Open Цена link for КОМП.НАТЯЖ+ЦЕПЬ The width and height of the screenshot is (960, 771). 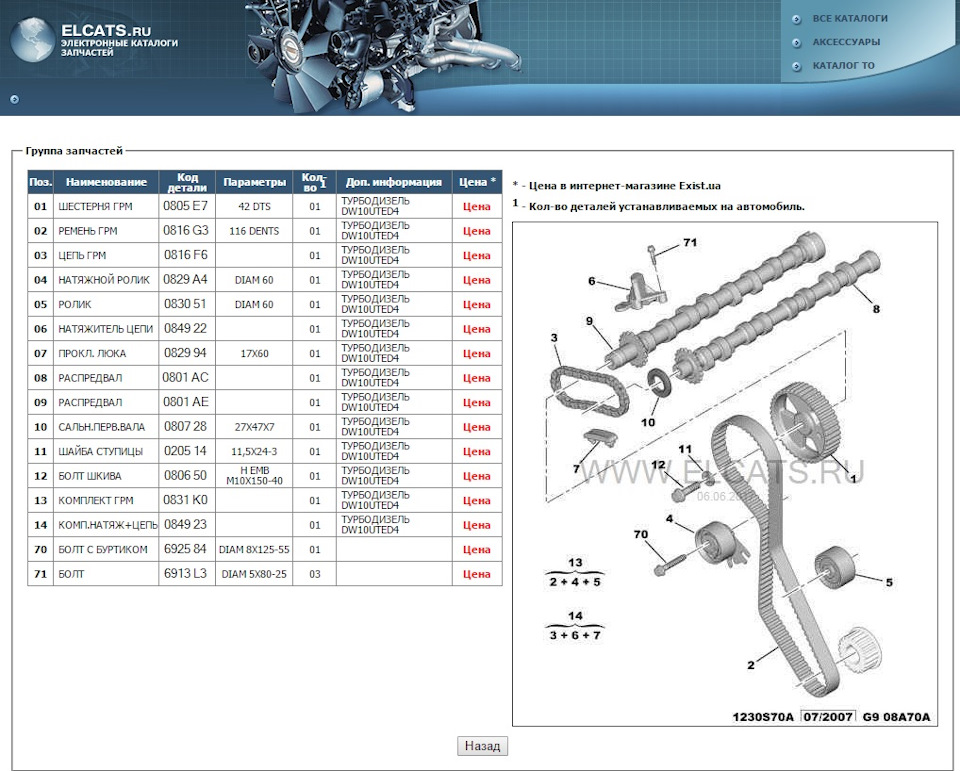point(476,525)
